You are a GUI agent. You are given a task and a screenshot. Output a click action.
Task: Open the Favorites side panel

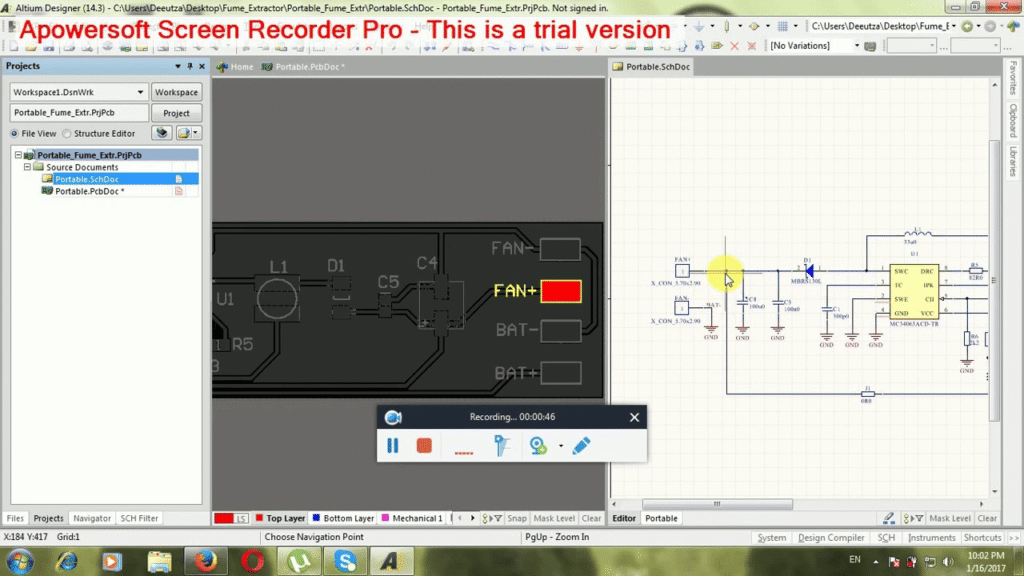click(1013, 78)
